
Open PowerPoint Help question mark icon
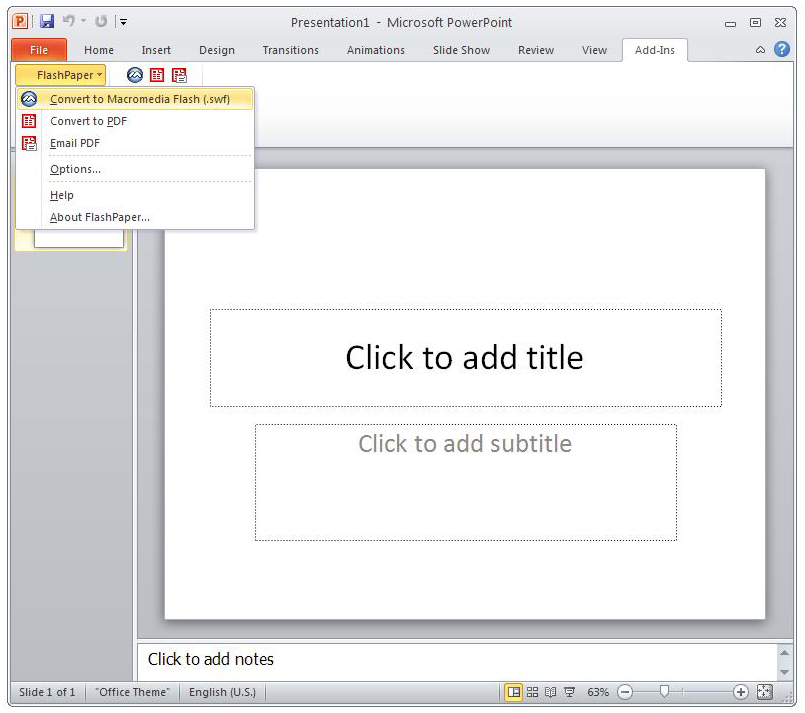[x=781, y=49]
